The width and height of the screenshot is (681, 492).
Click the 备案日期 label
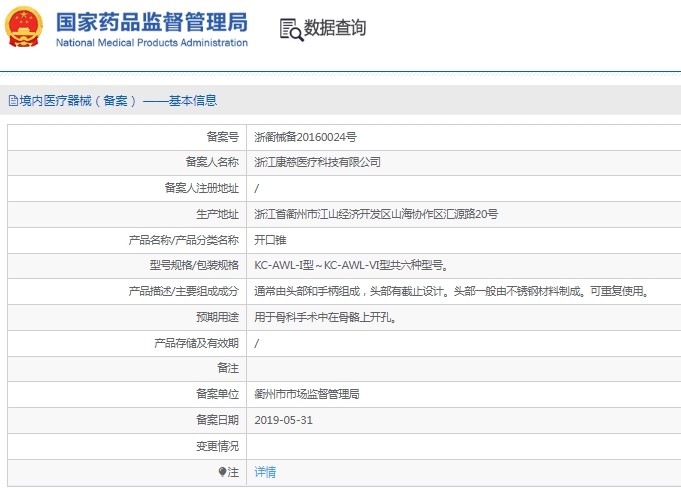(218, 420)
